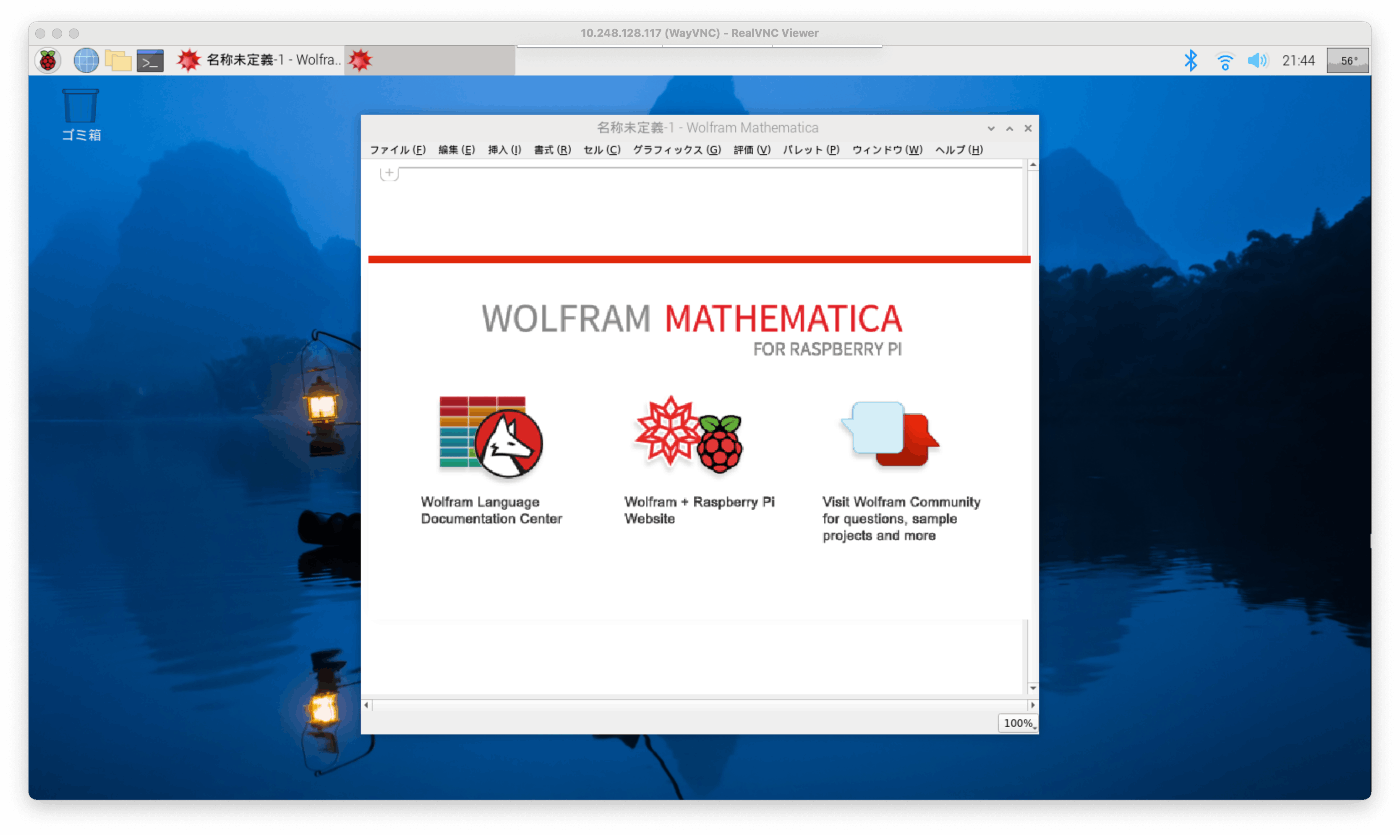Open the 書式(R) menu
Image resolution: width=1400 pixels, height=835 pixels.
pos(552,150)
